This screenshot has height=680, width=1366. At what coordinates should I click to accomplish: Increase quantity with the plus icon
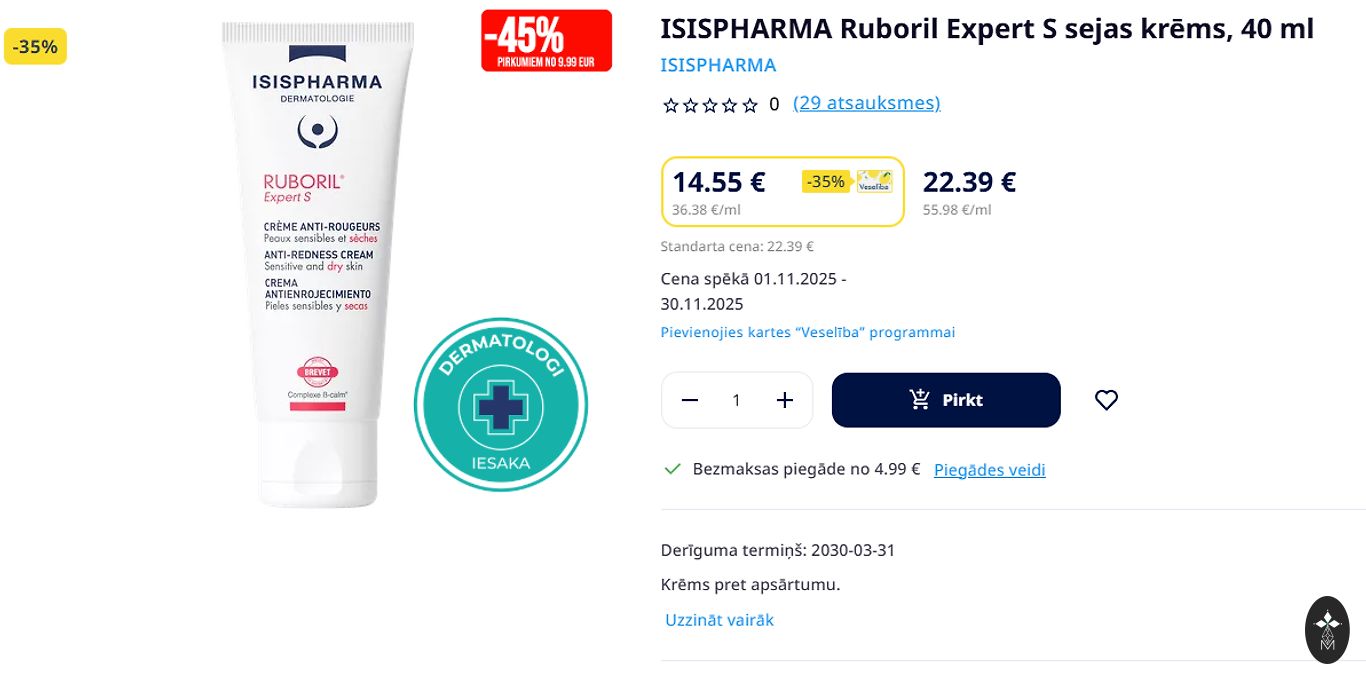[785, 400]
